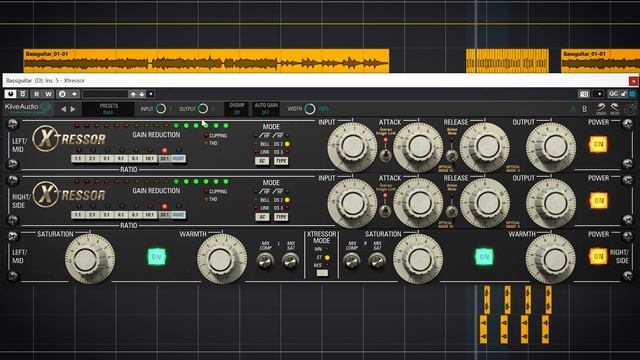Toggle Right/Side saturation green ON button
Viewport: 640px width, 360px height.
[x=484, y=257]
